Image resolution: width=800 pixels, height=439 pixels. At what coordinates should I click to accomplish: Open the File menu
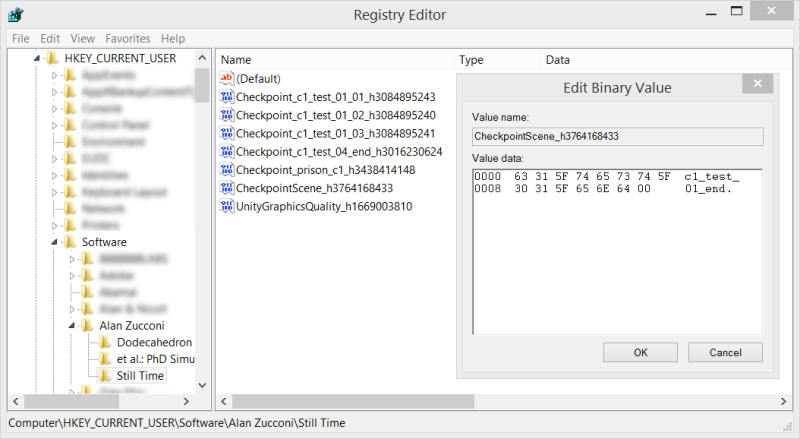coord(21,38)
